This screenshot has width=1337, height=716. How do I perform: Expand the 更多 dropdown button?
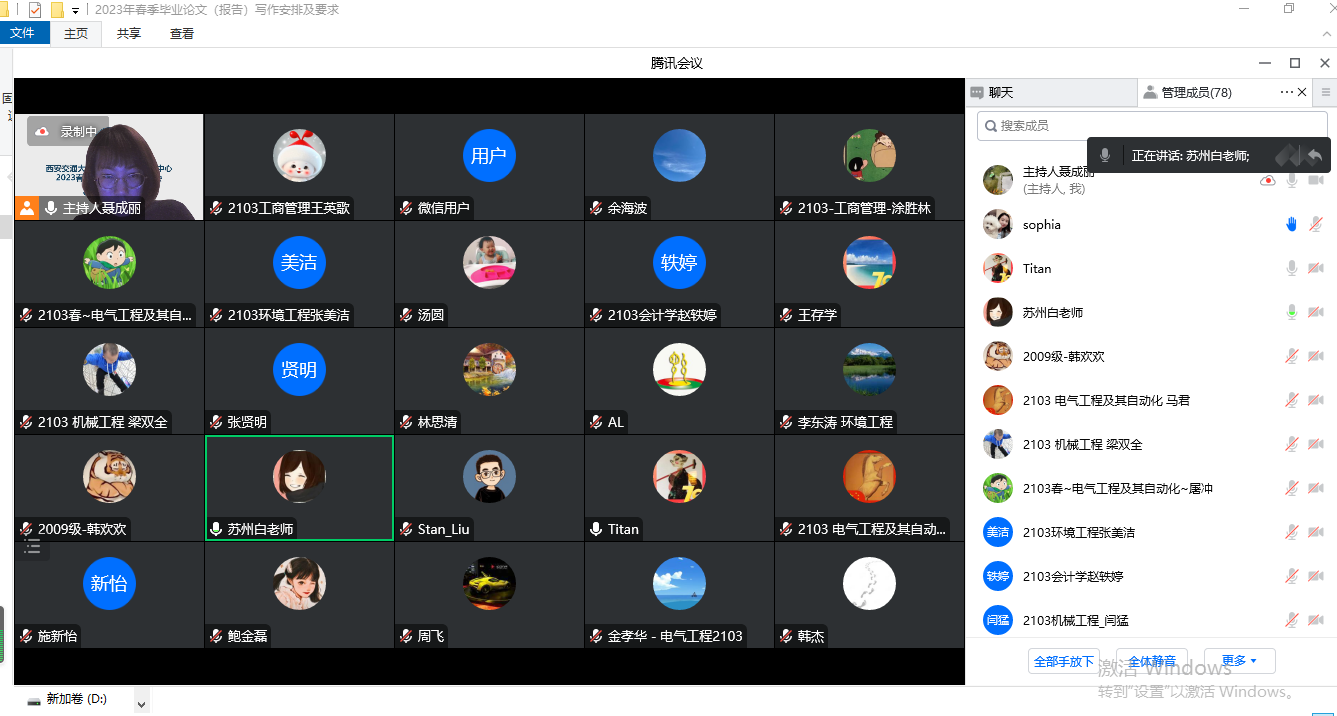tap(1239, 661)
